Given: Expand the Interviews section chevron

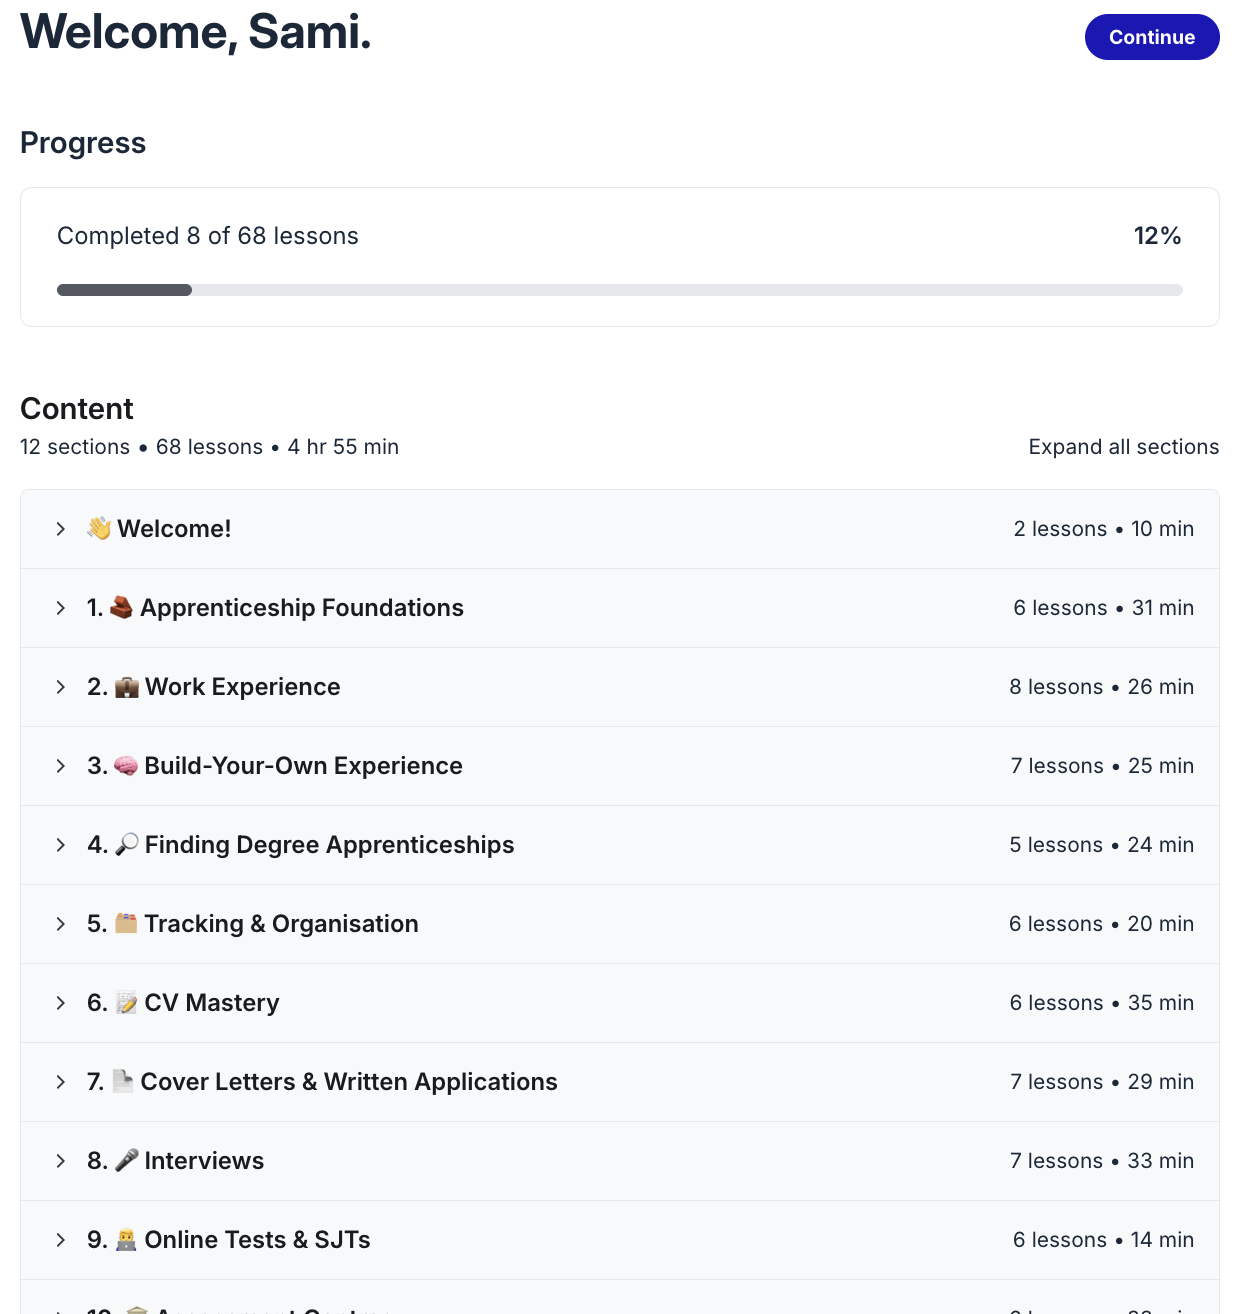Looking at the screenshot, I should coord(61,1161).
